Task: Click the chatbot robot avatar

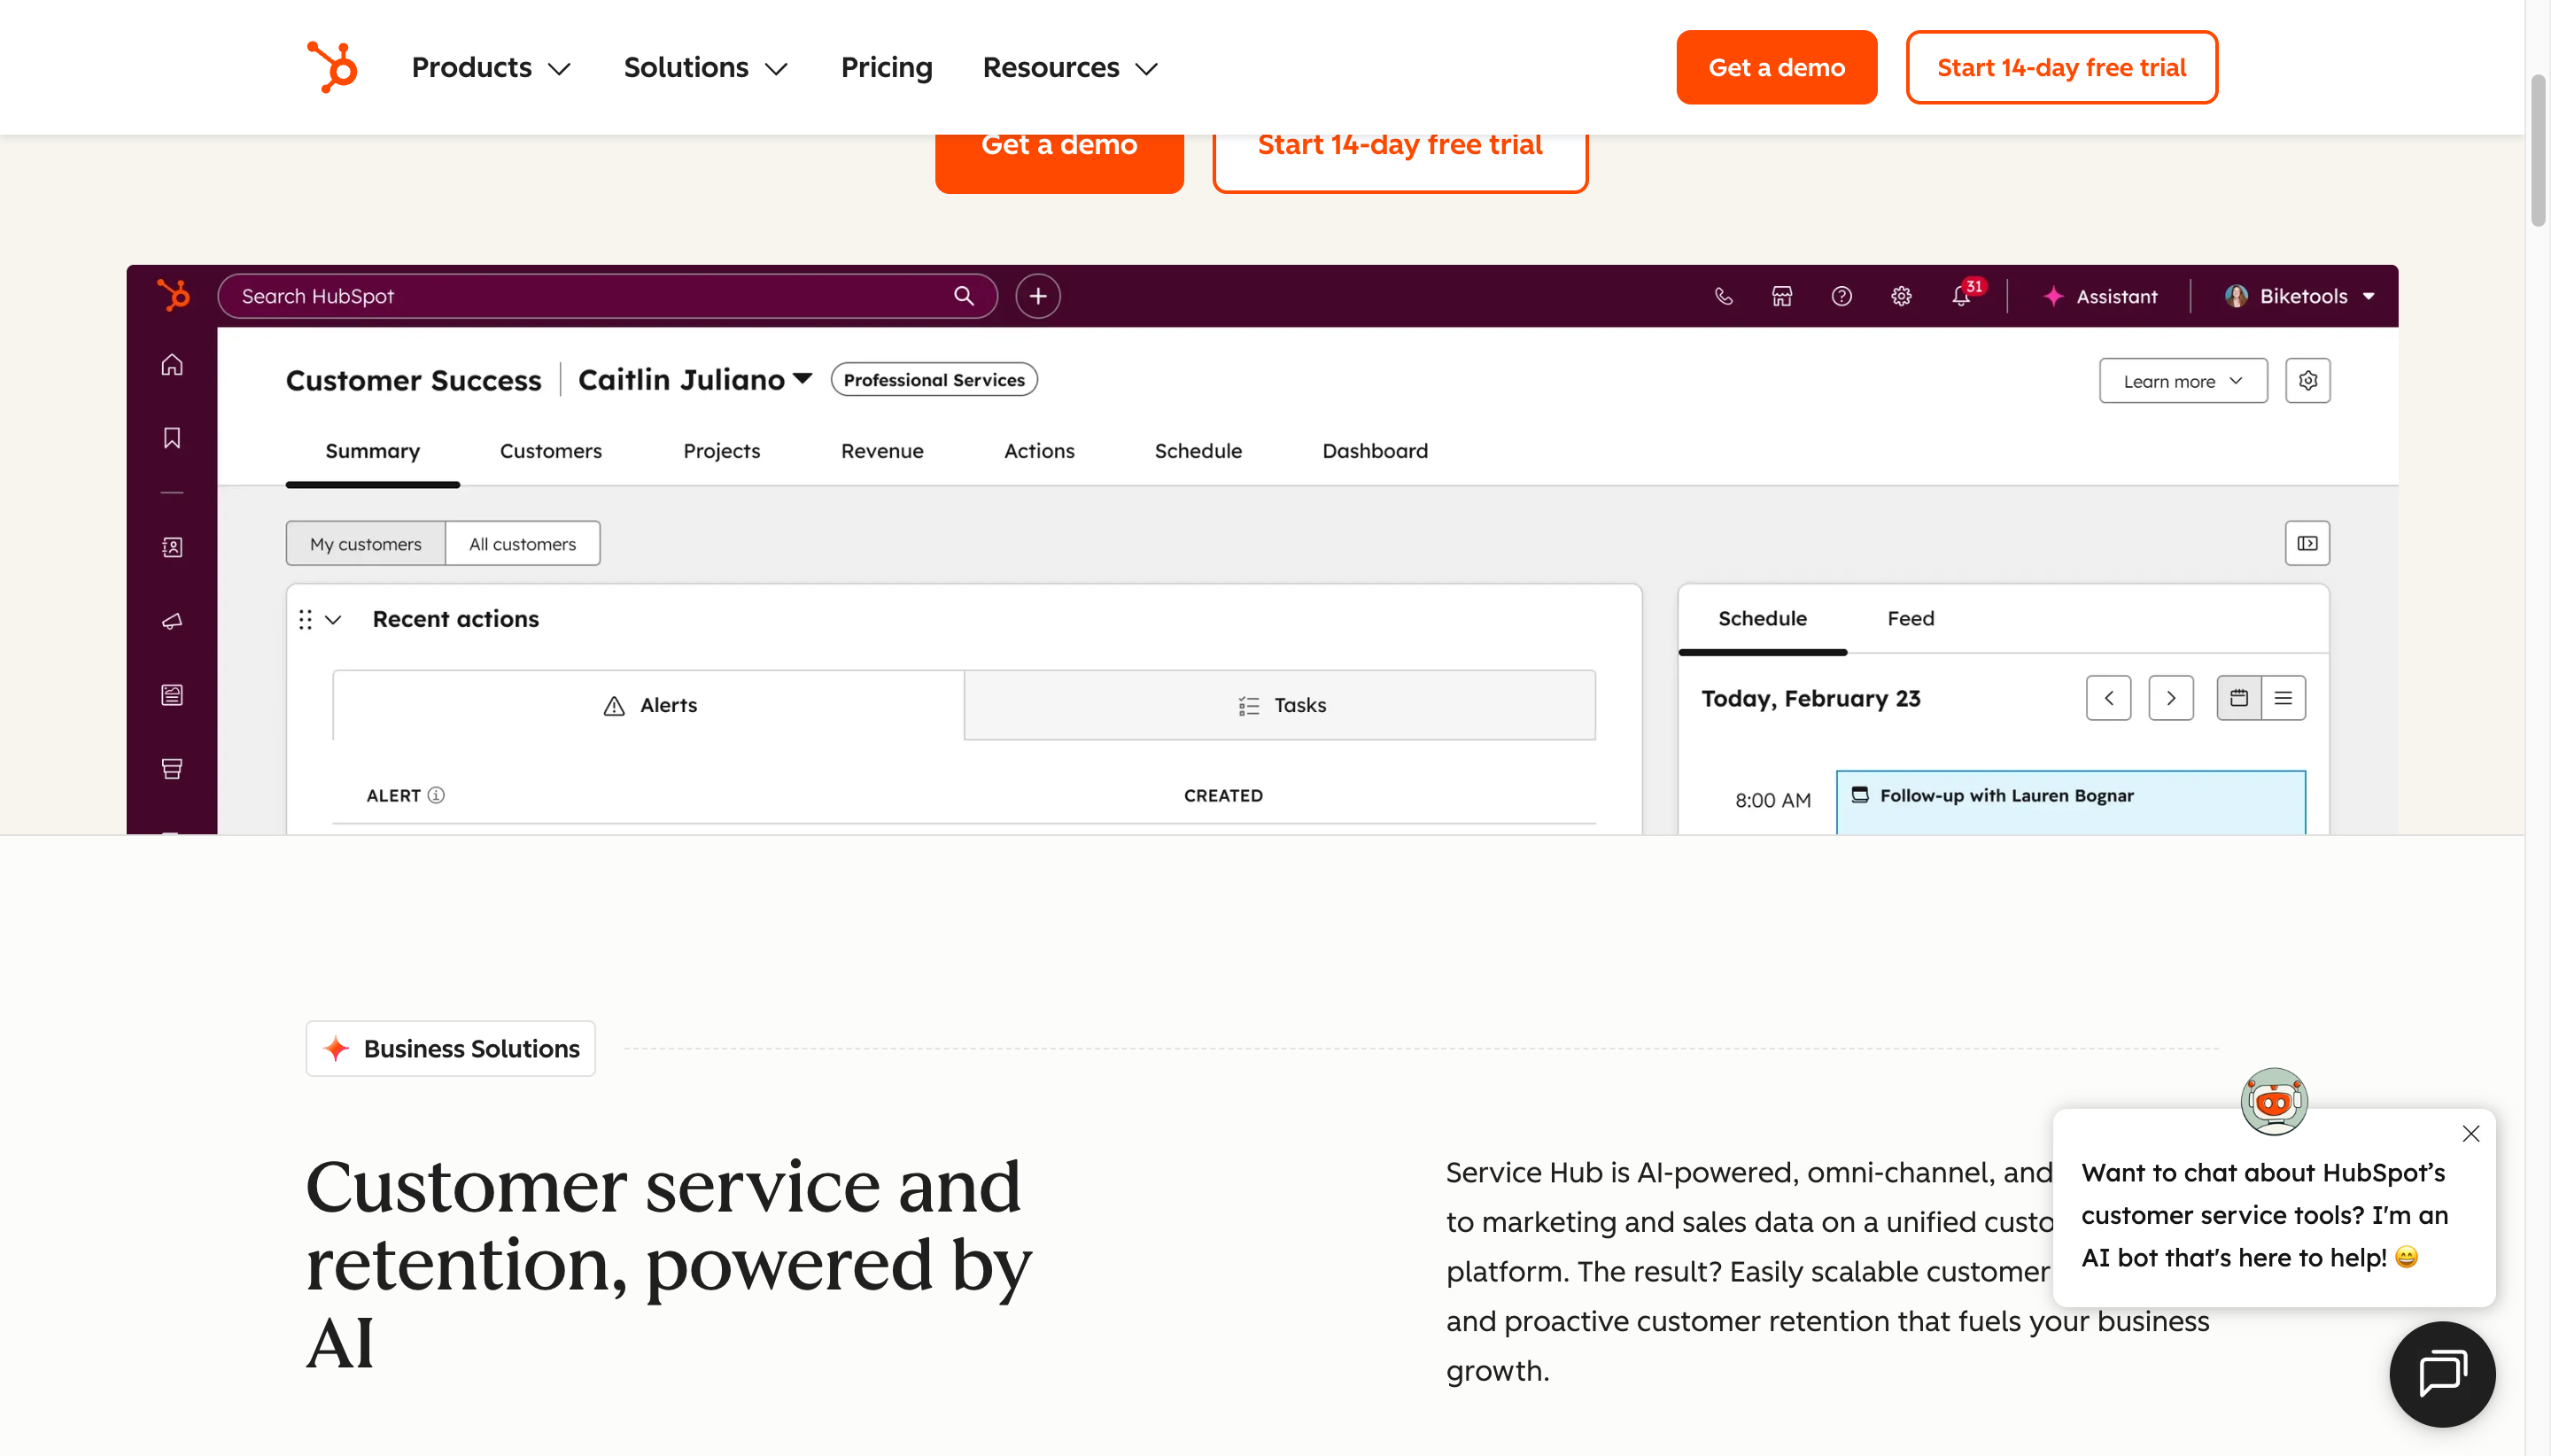Action: point(2274,1101)
